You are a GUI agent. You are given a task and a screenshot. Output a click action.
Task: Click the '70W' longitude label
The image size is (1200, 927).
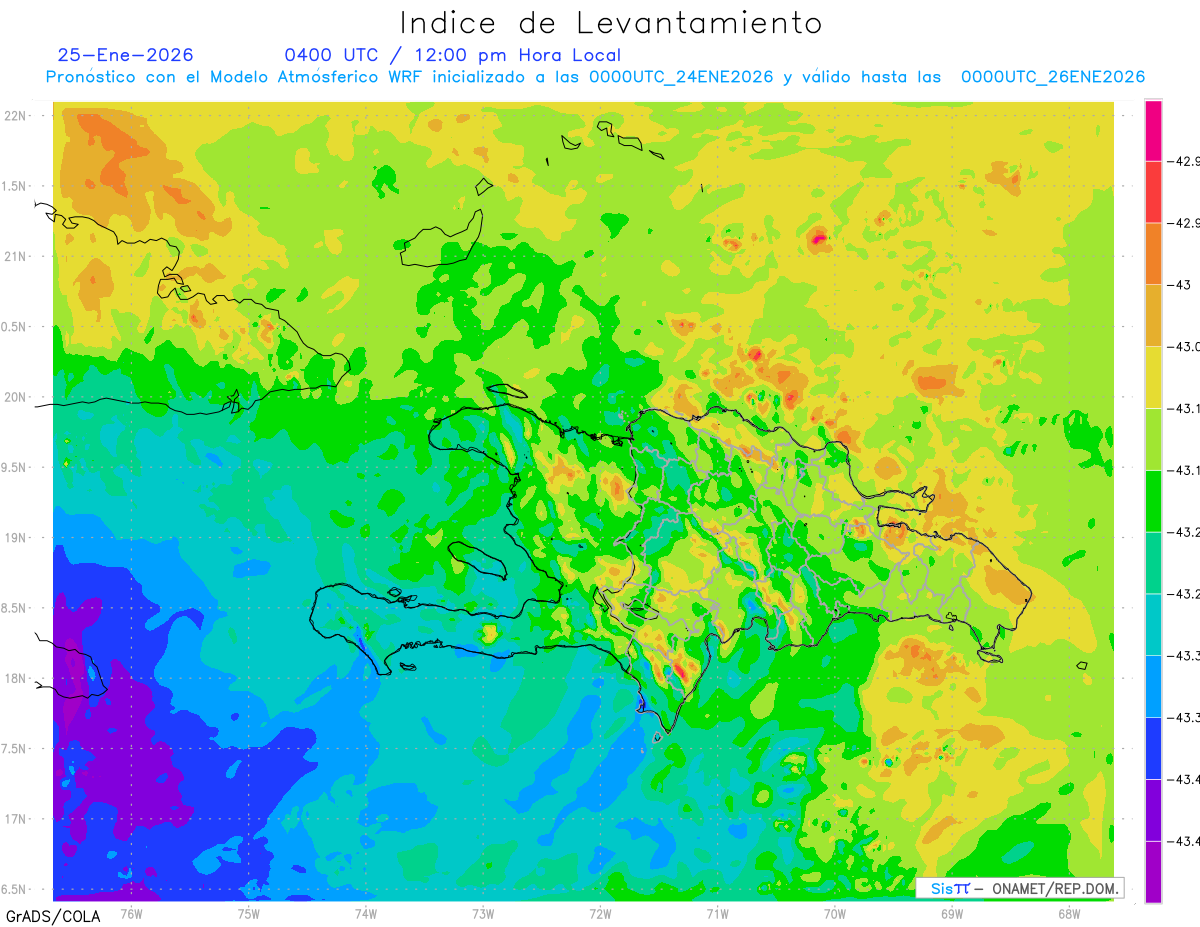tap(834, 913)
